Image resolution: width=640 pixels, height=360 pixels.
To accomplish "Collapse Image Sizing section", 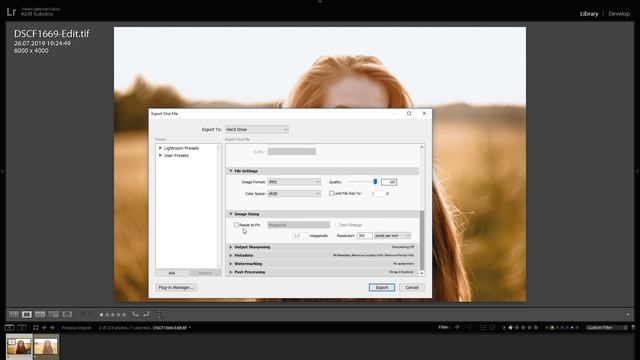I will [231, 214].
